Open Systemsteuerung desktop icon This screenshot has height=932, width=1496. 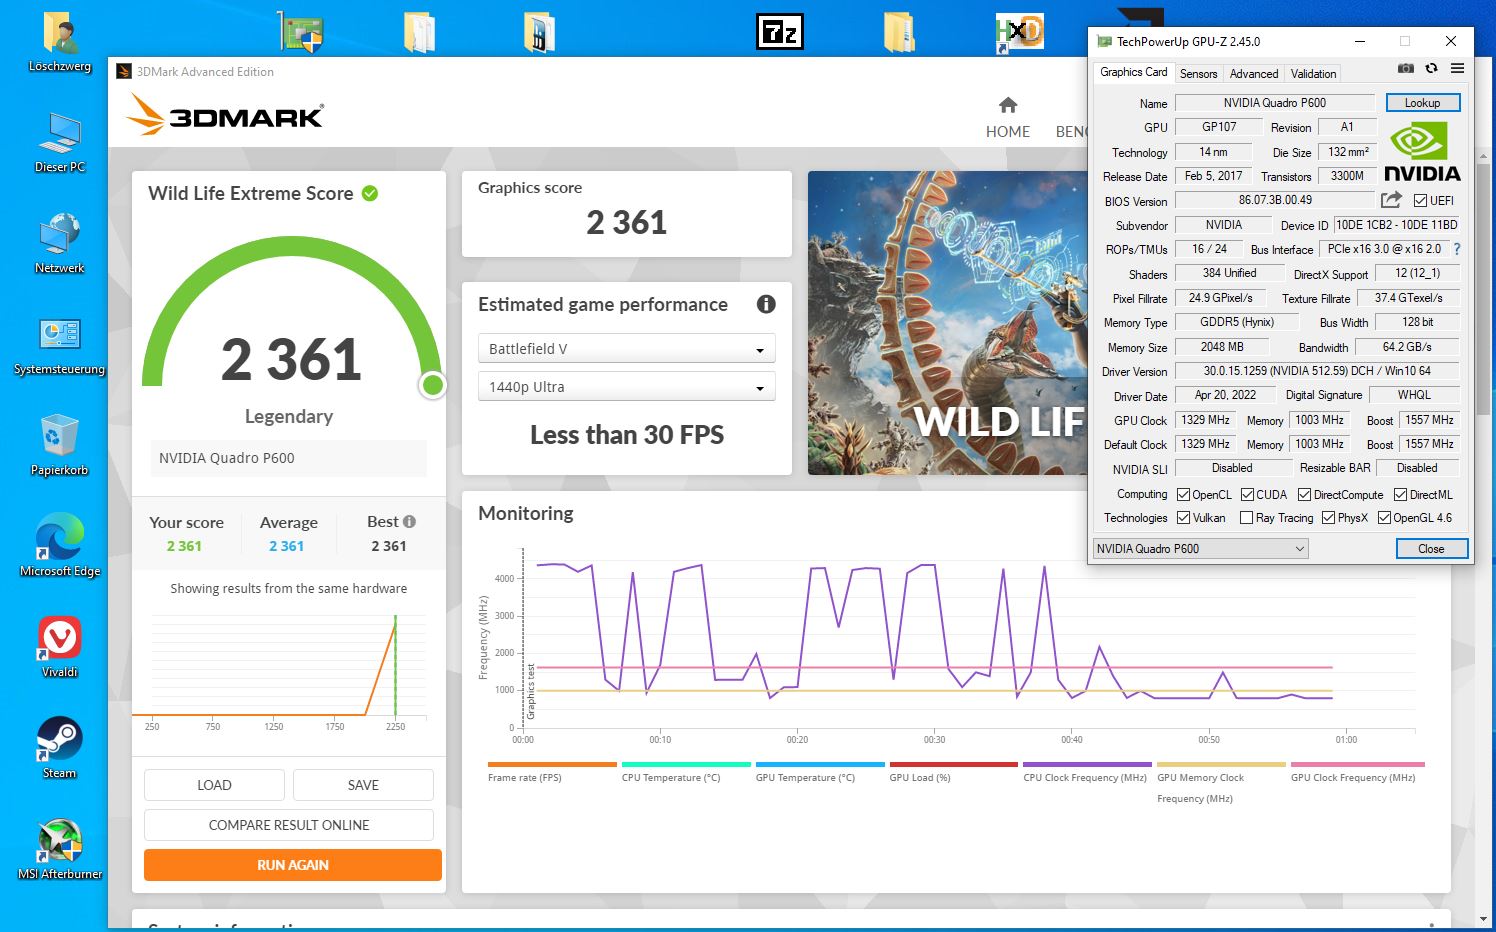point(60,344)
